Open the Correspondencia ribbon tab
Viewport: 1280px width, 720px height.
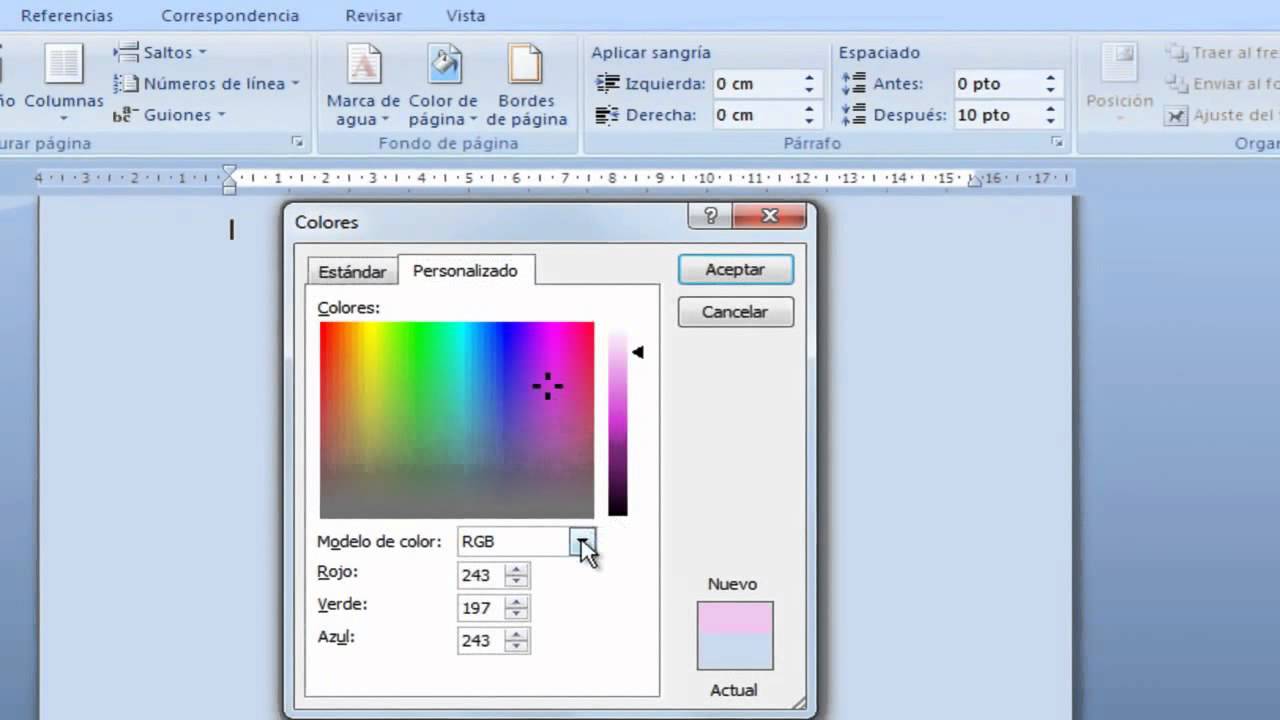230,16
